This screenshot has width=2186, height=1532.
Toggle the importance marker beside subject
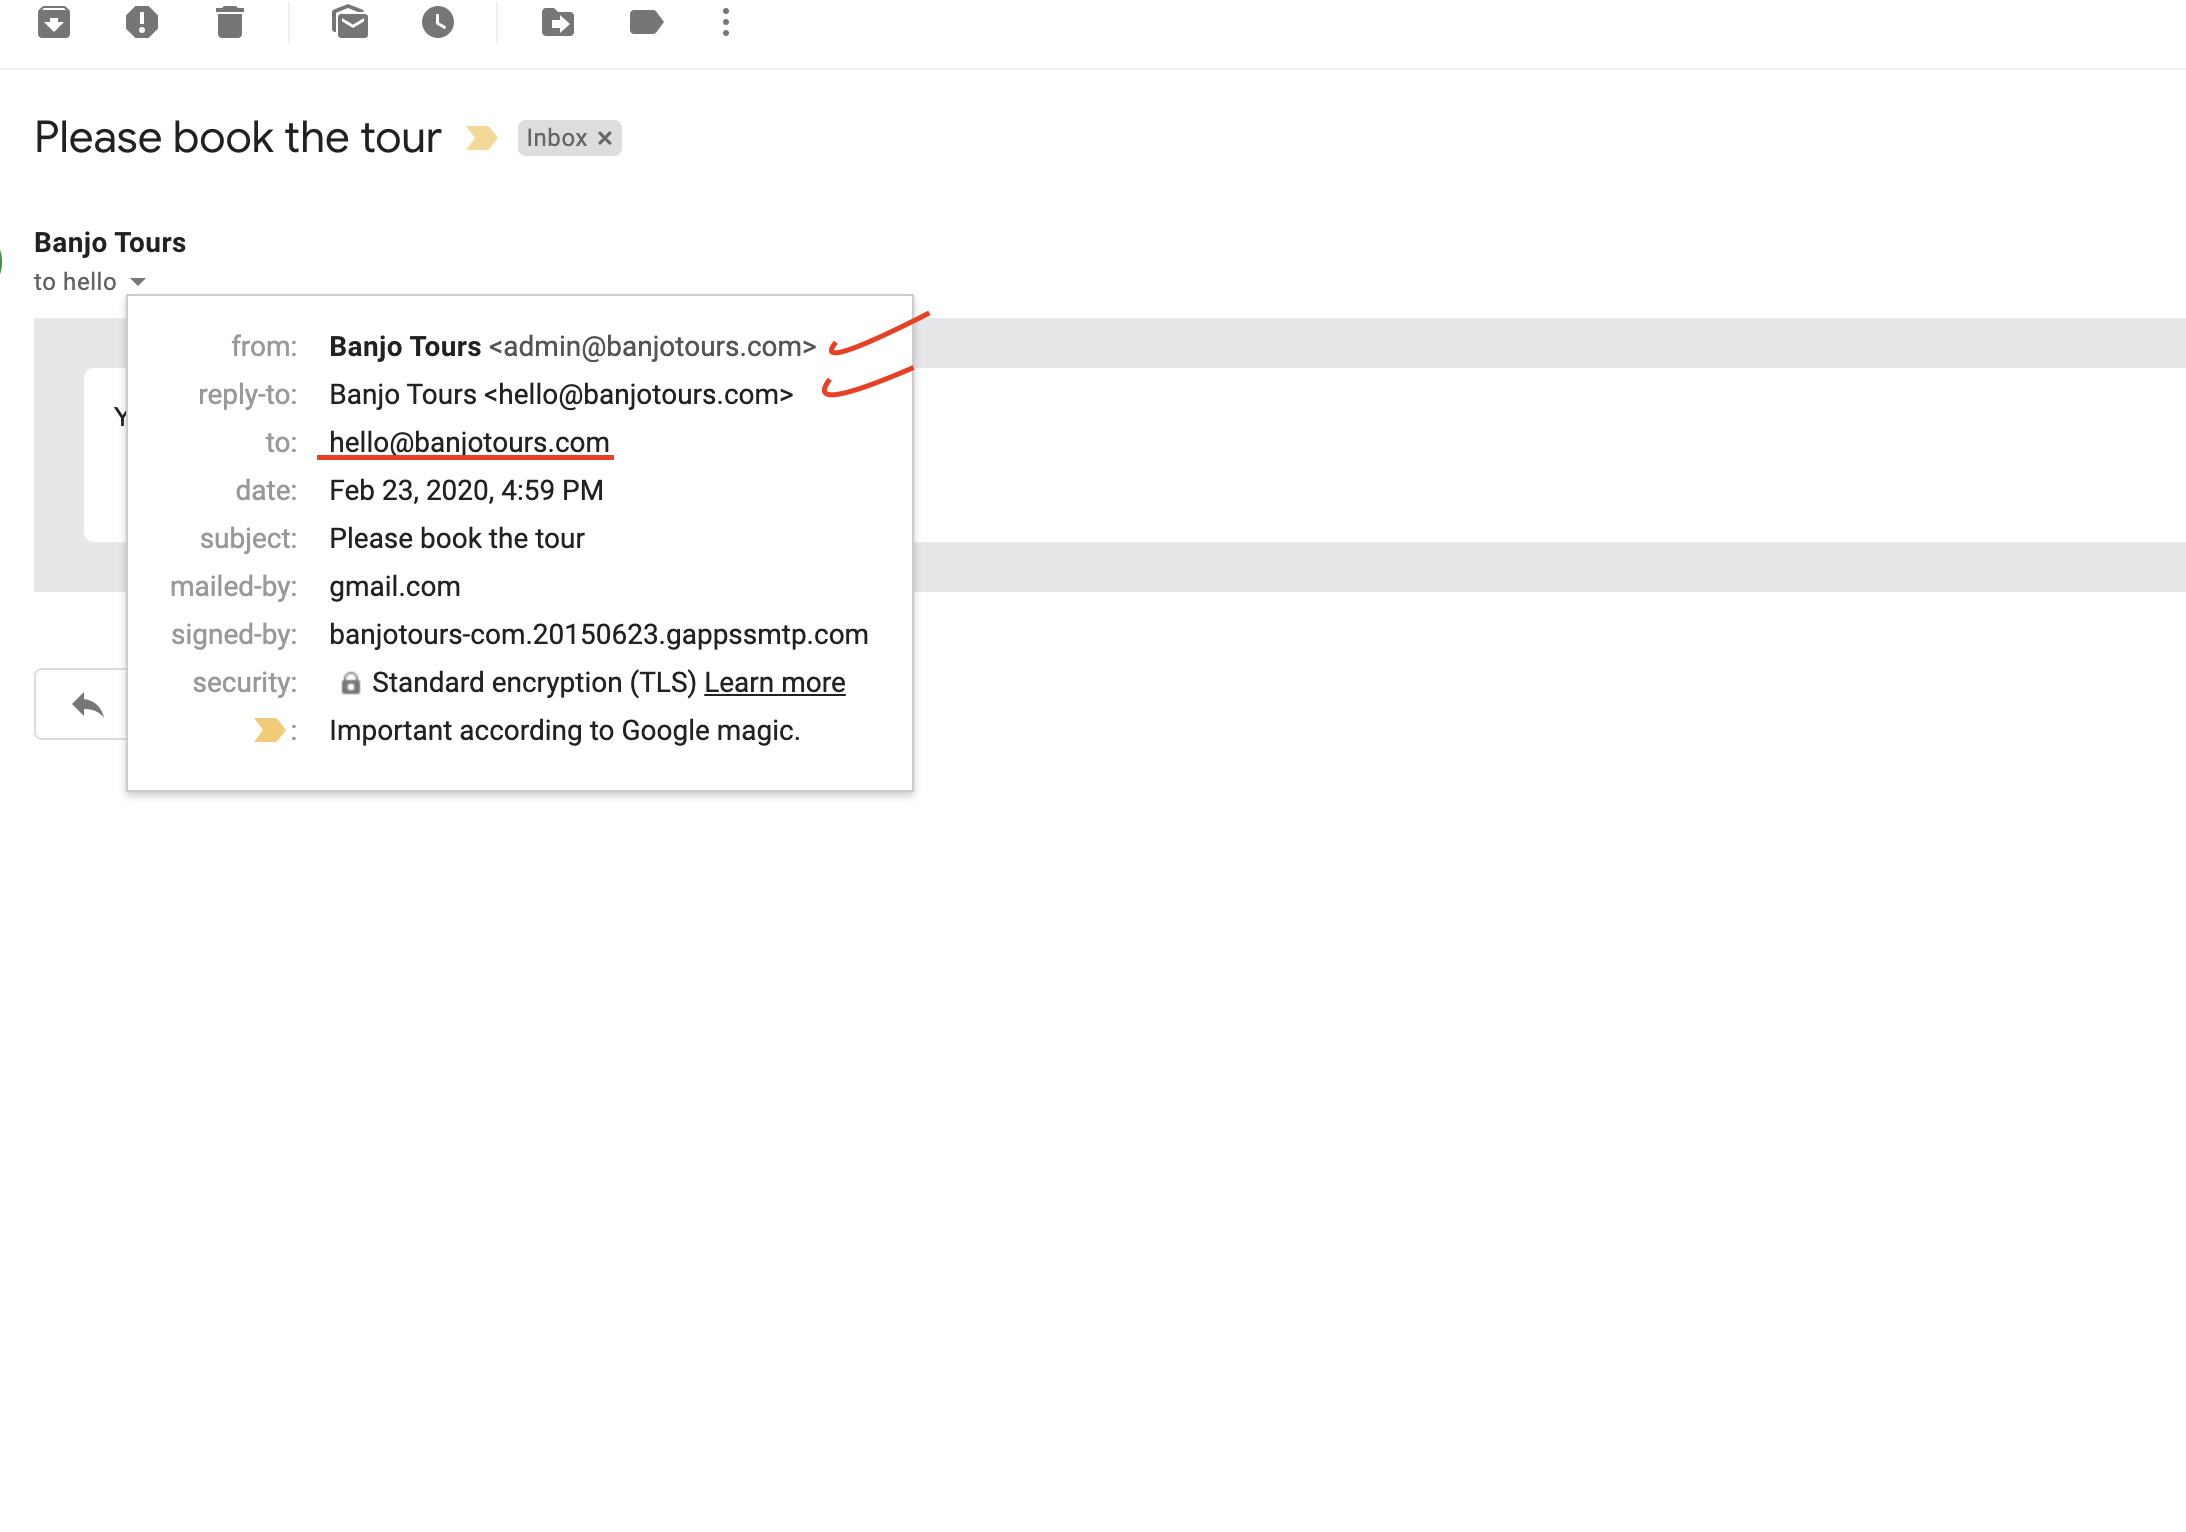[x=482, y=138]
